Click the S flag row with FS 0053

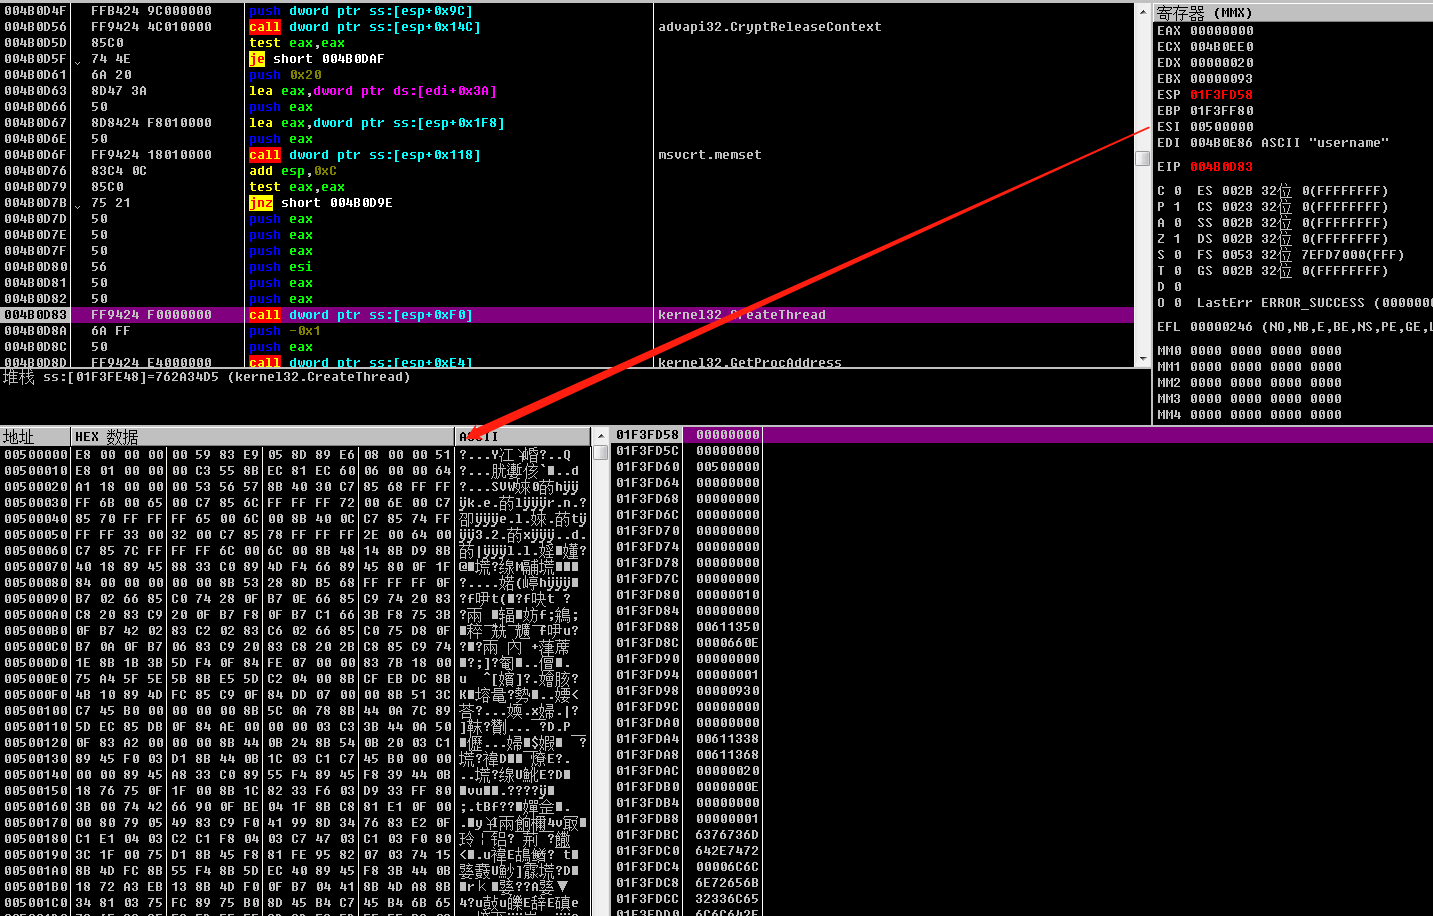[1281, 255]
